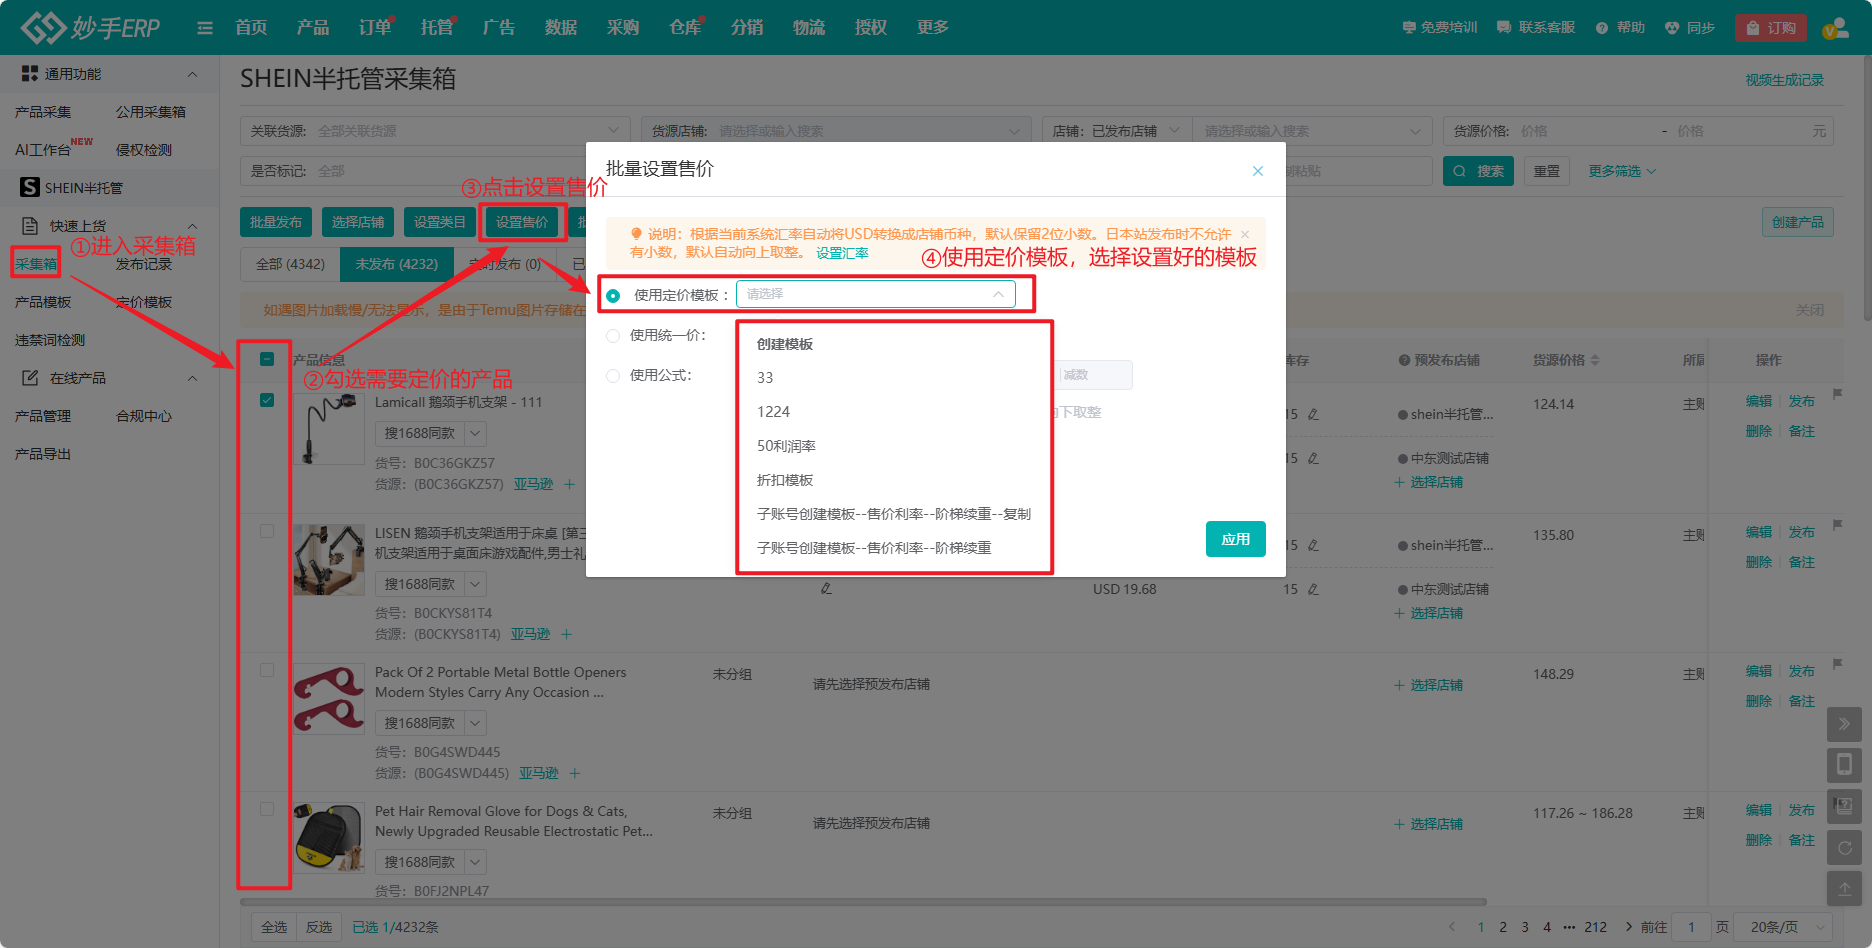
Task: Click the SHEIN半托管 logo icon in sidebar
Action: [30, 187]
